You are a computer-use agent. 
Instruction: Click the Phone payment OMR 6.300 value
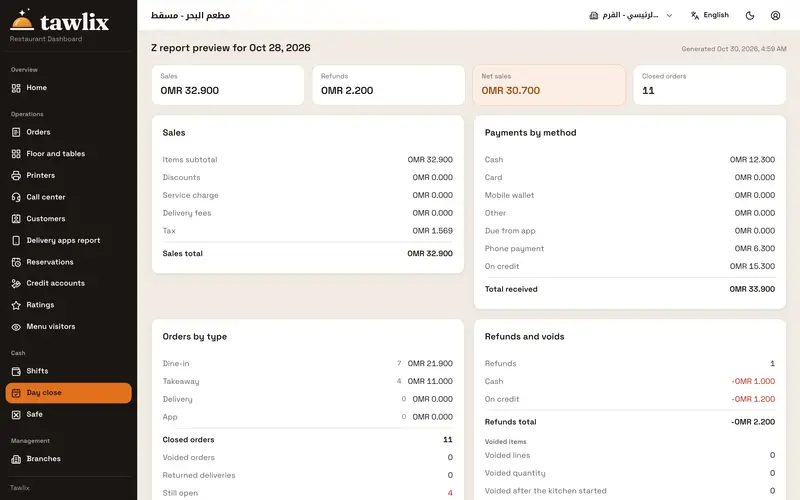click(755, 248)
